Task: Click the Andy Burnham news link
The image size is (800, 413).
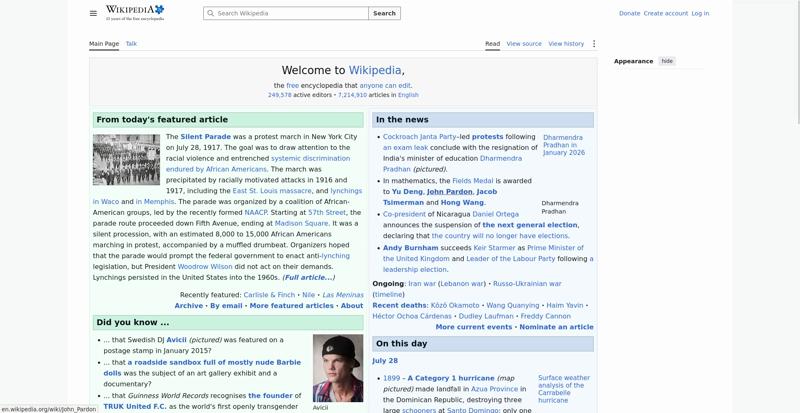Action: tap(410, 248)
